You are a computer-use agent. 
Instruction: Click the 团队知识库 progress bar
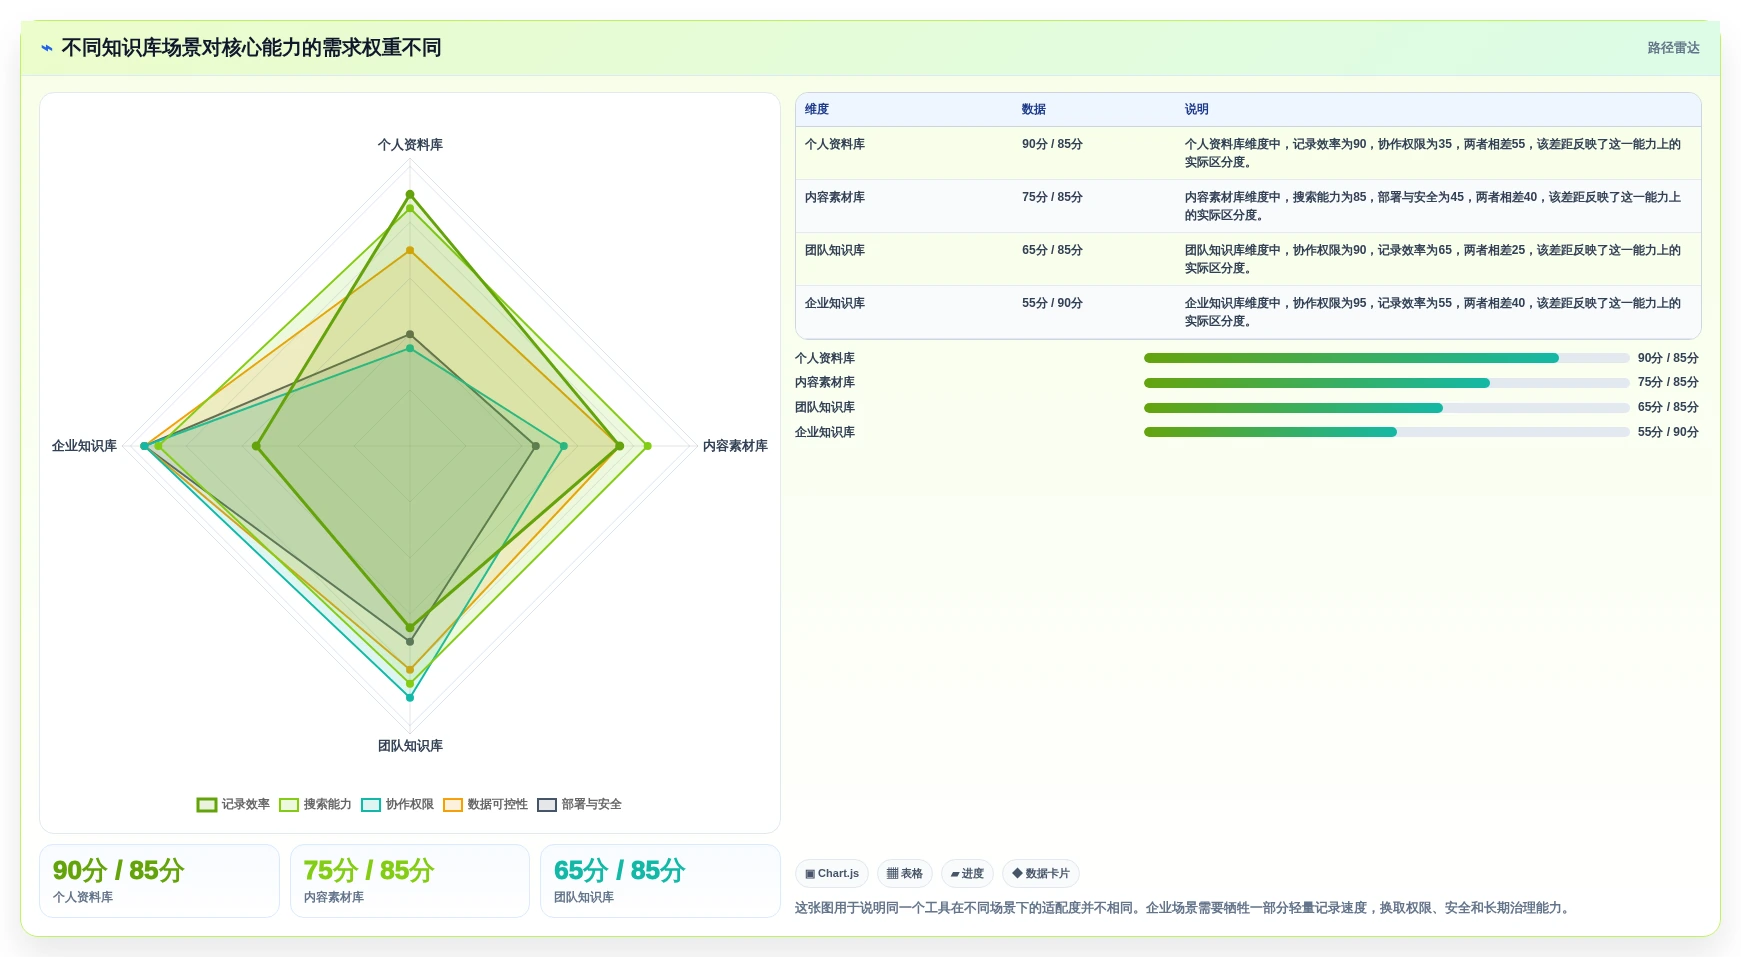1387,408
